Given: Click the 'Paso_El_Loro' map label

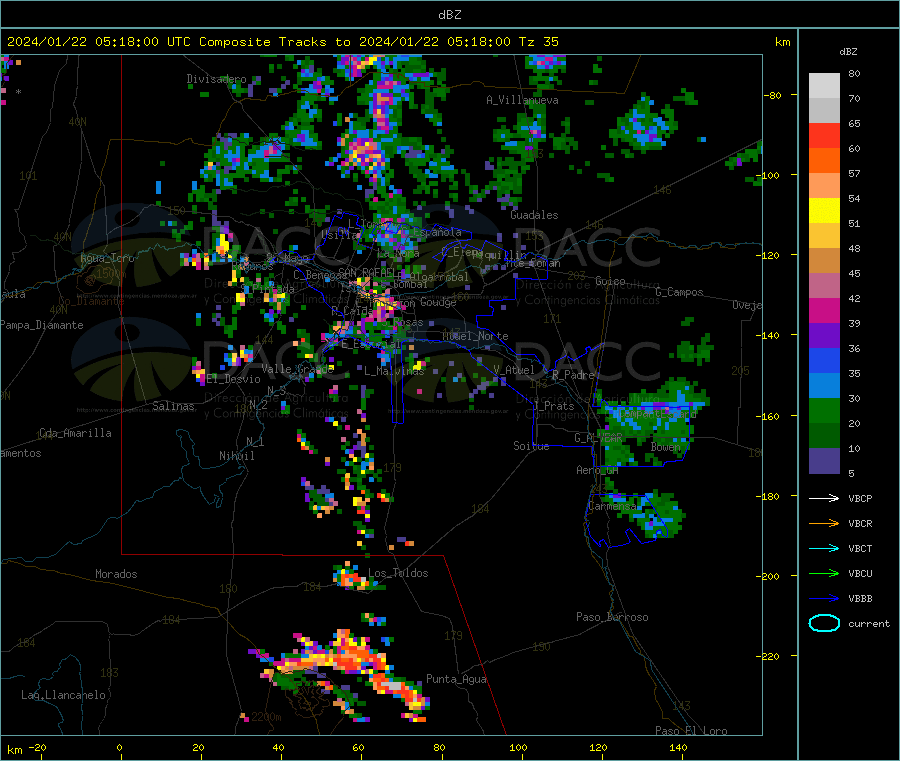Looking at the screenshot, I should [x=691, y=731].
